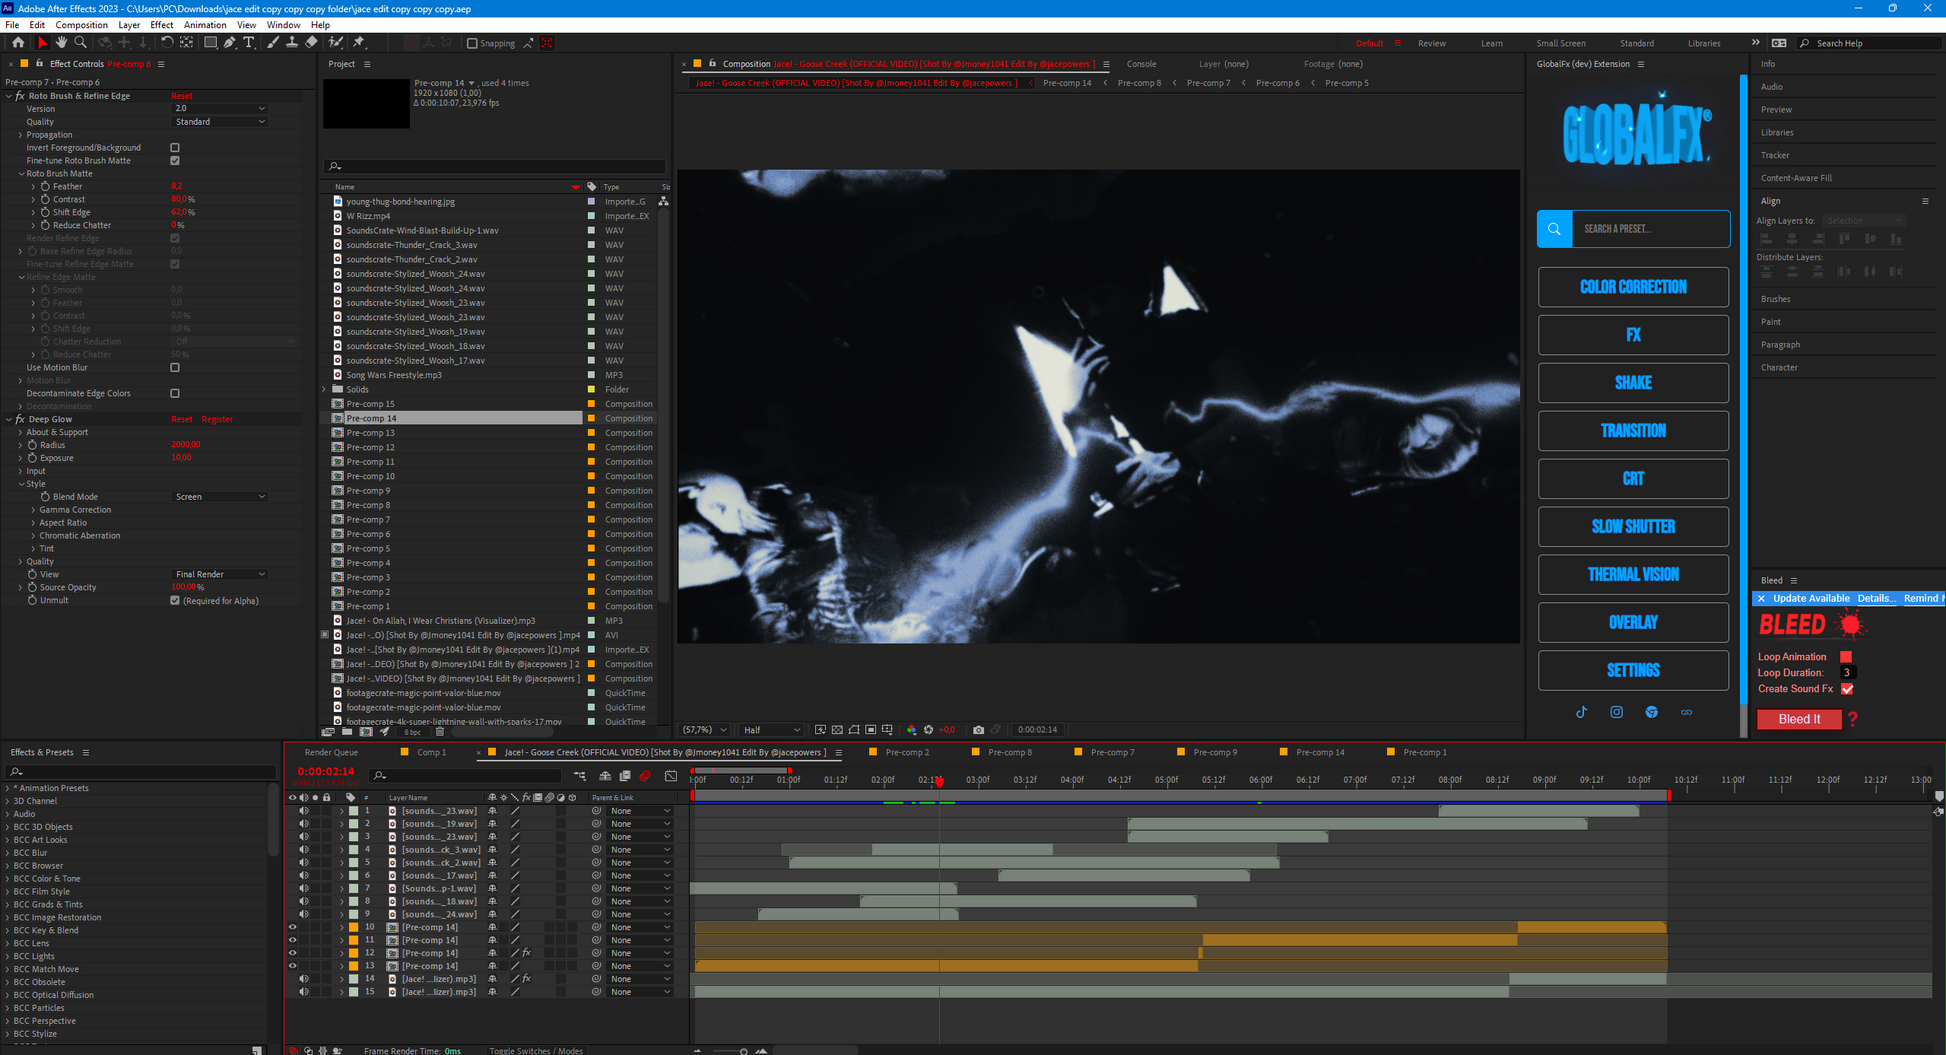Enable Invert Foreground/Background checkbox
The width and height of the screenshot is (1946, 1055).
coord(175,148)
